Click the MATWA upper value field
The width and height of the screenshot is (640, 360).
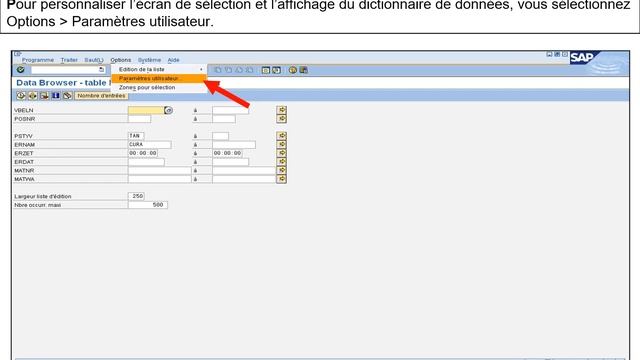(244, 179)
